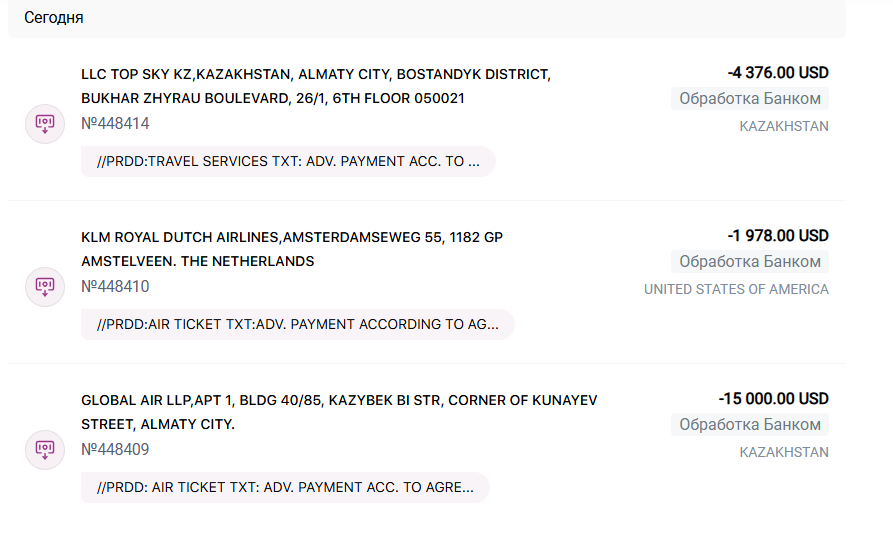Click the -15 000.00 USD amount
The width and height of the screenshot is (893, 551).
tap(773, 398)
